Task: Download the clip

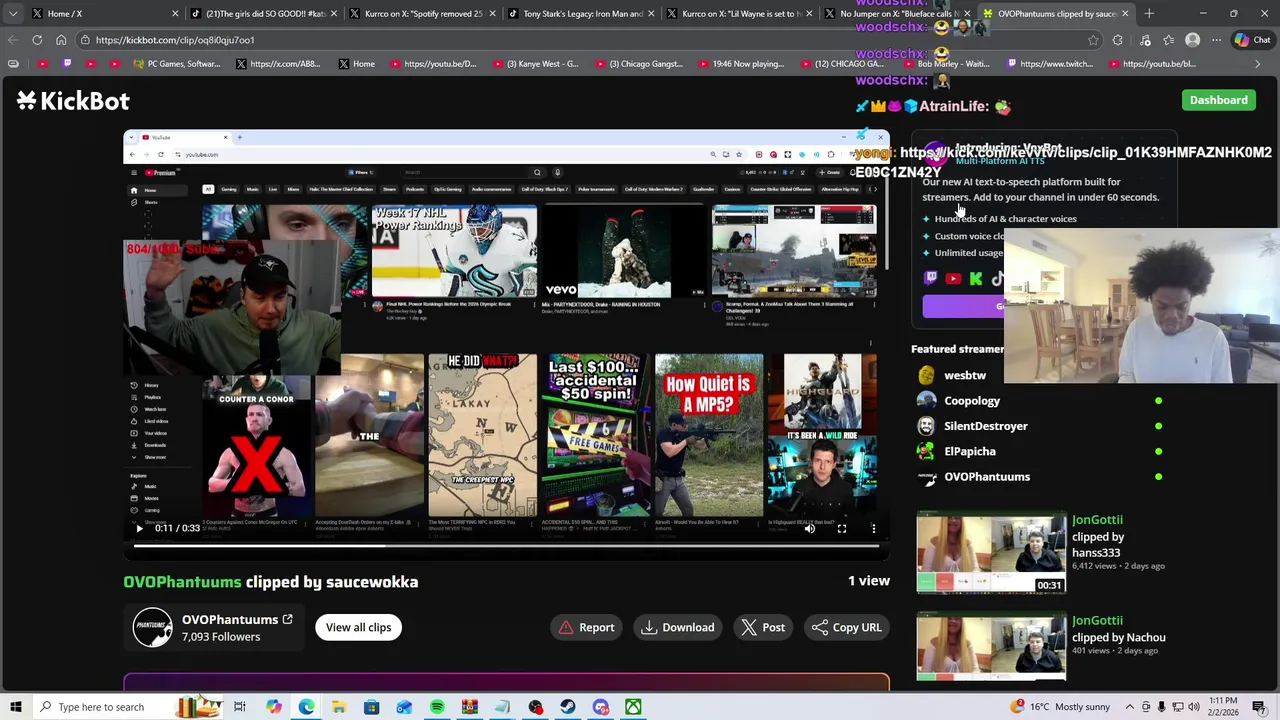Action: 678,627
